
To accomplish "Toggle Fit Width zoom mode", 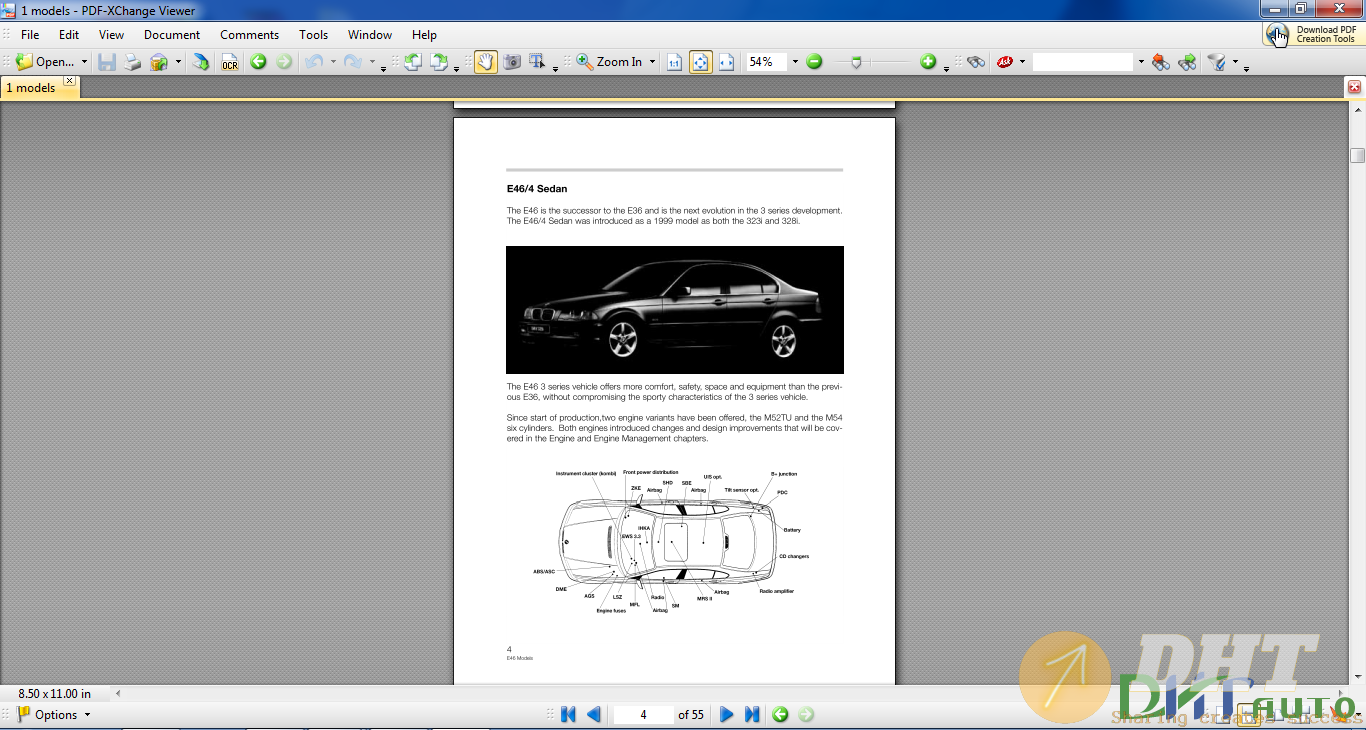I will [726, 62].
